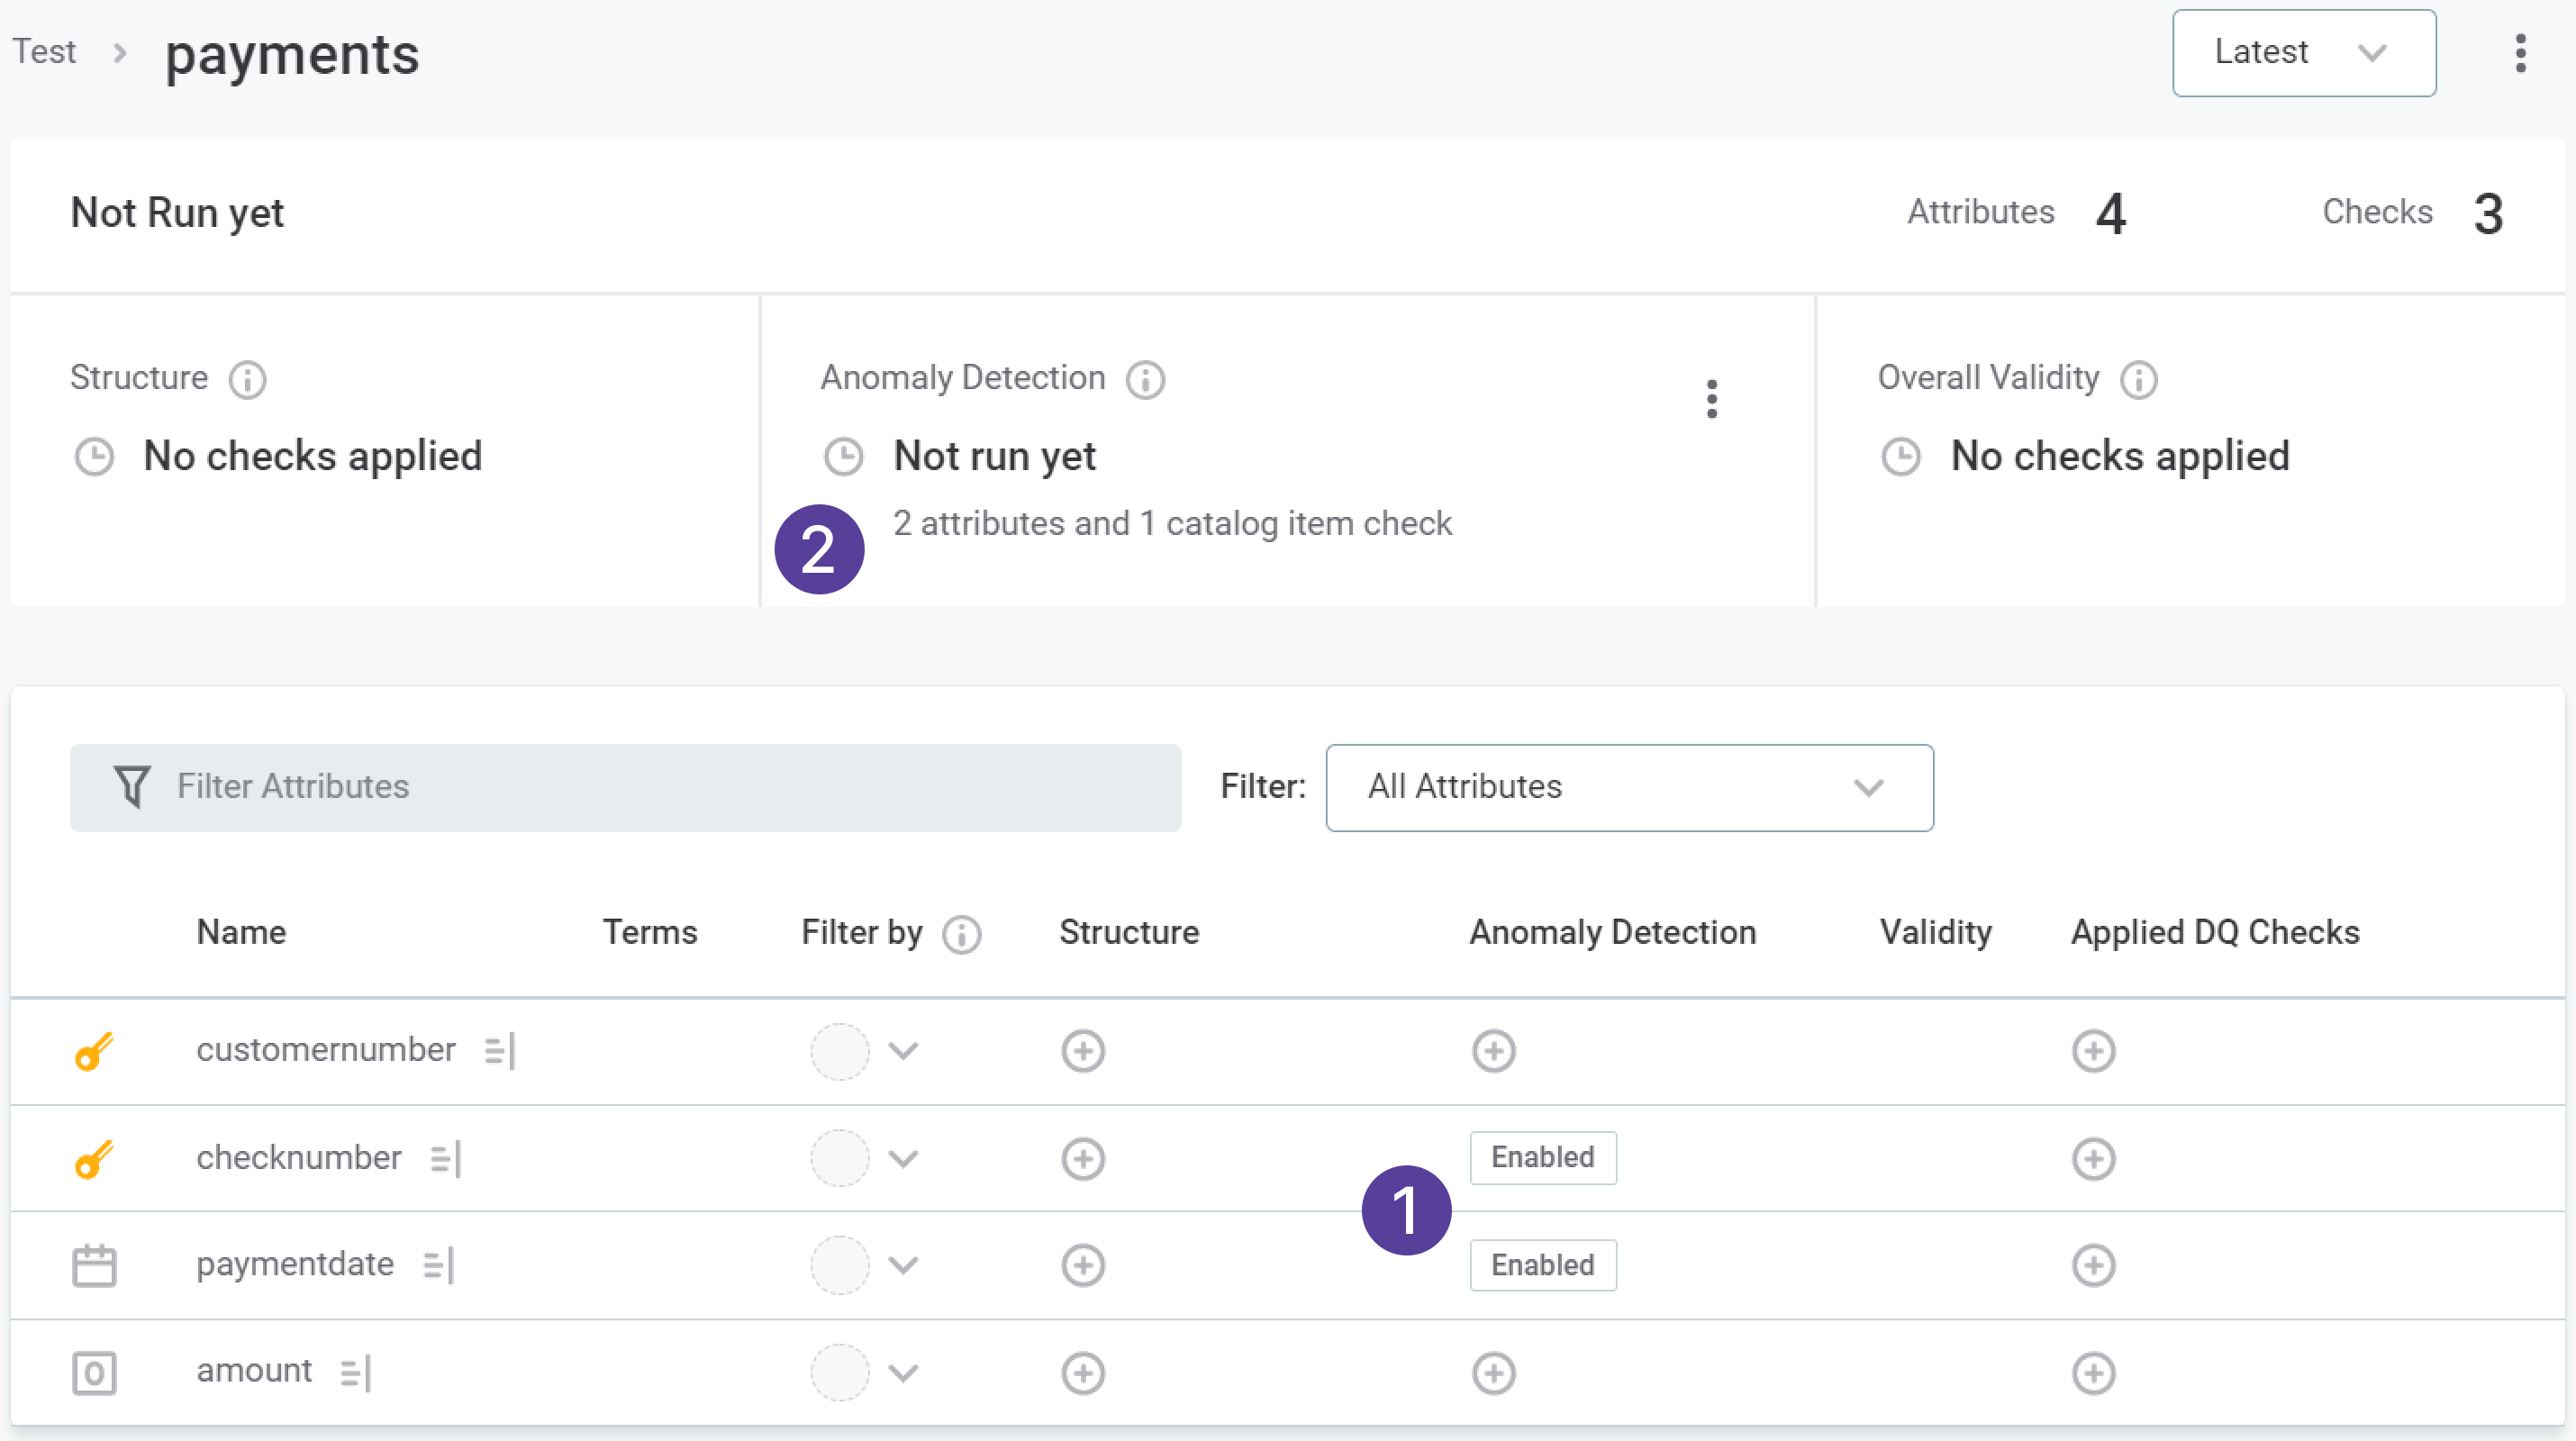Viewport: 2576px width, 1441px height.
Task: Open the All Attributes filter dropdown
Action: (x=1628, y=787)
